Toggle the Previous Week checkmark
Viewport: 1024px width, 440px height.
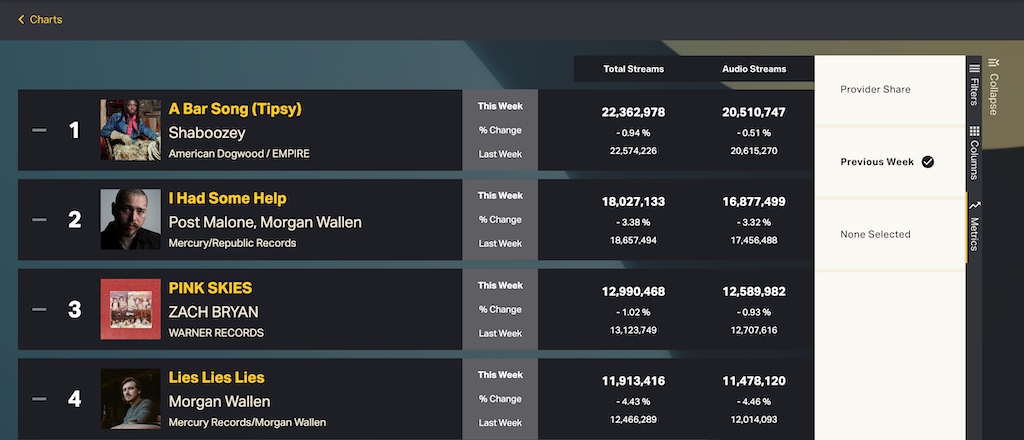point(928,162)
